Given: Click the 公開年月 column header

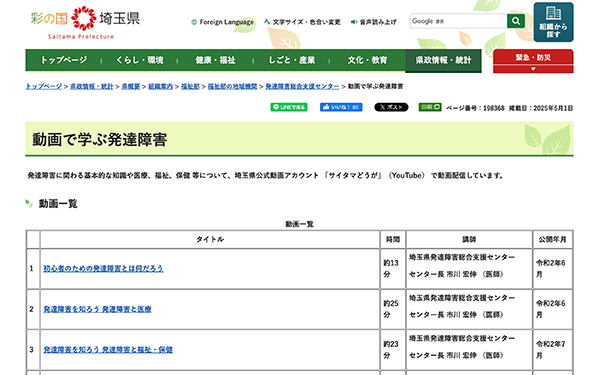Looking at the screenshot, I should 552,240.
